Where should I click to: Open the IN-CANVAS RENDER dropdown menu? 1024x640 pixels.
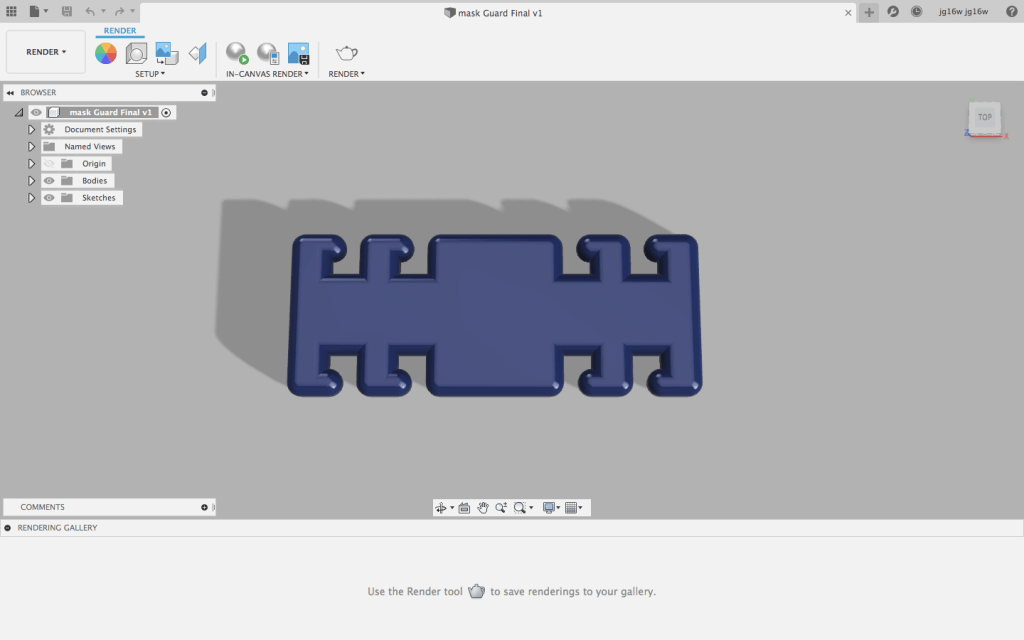267,74
